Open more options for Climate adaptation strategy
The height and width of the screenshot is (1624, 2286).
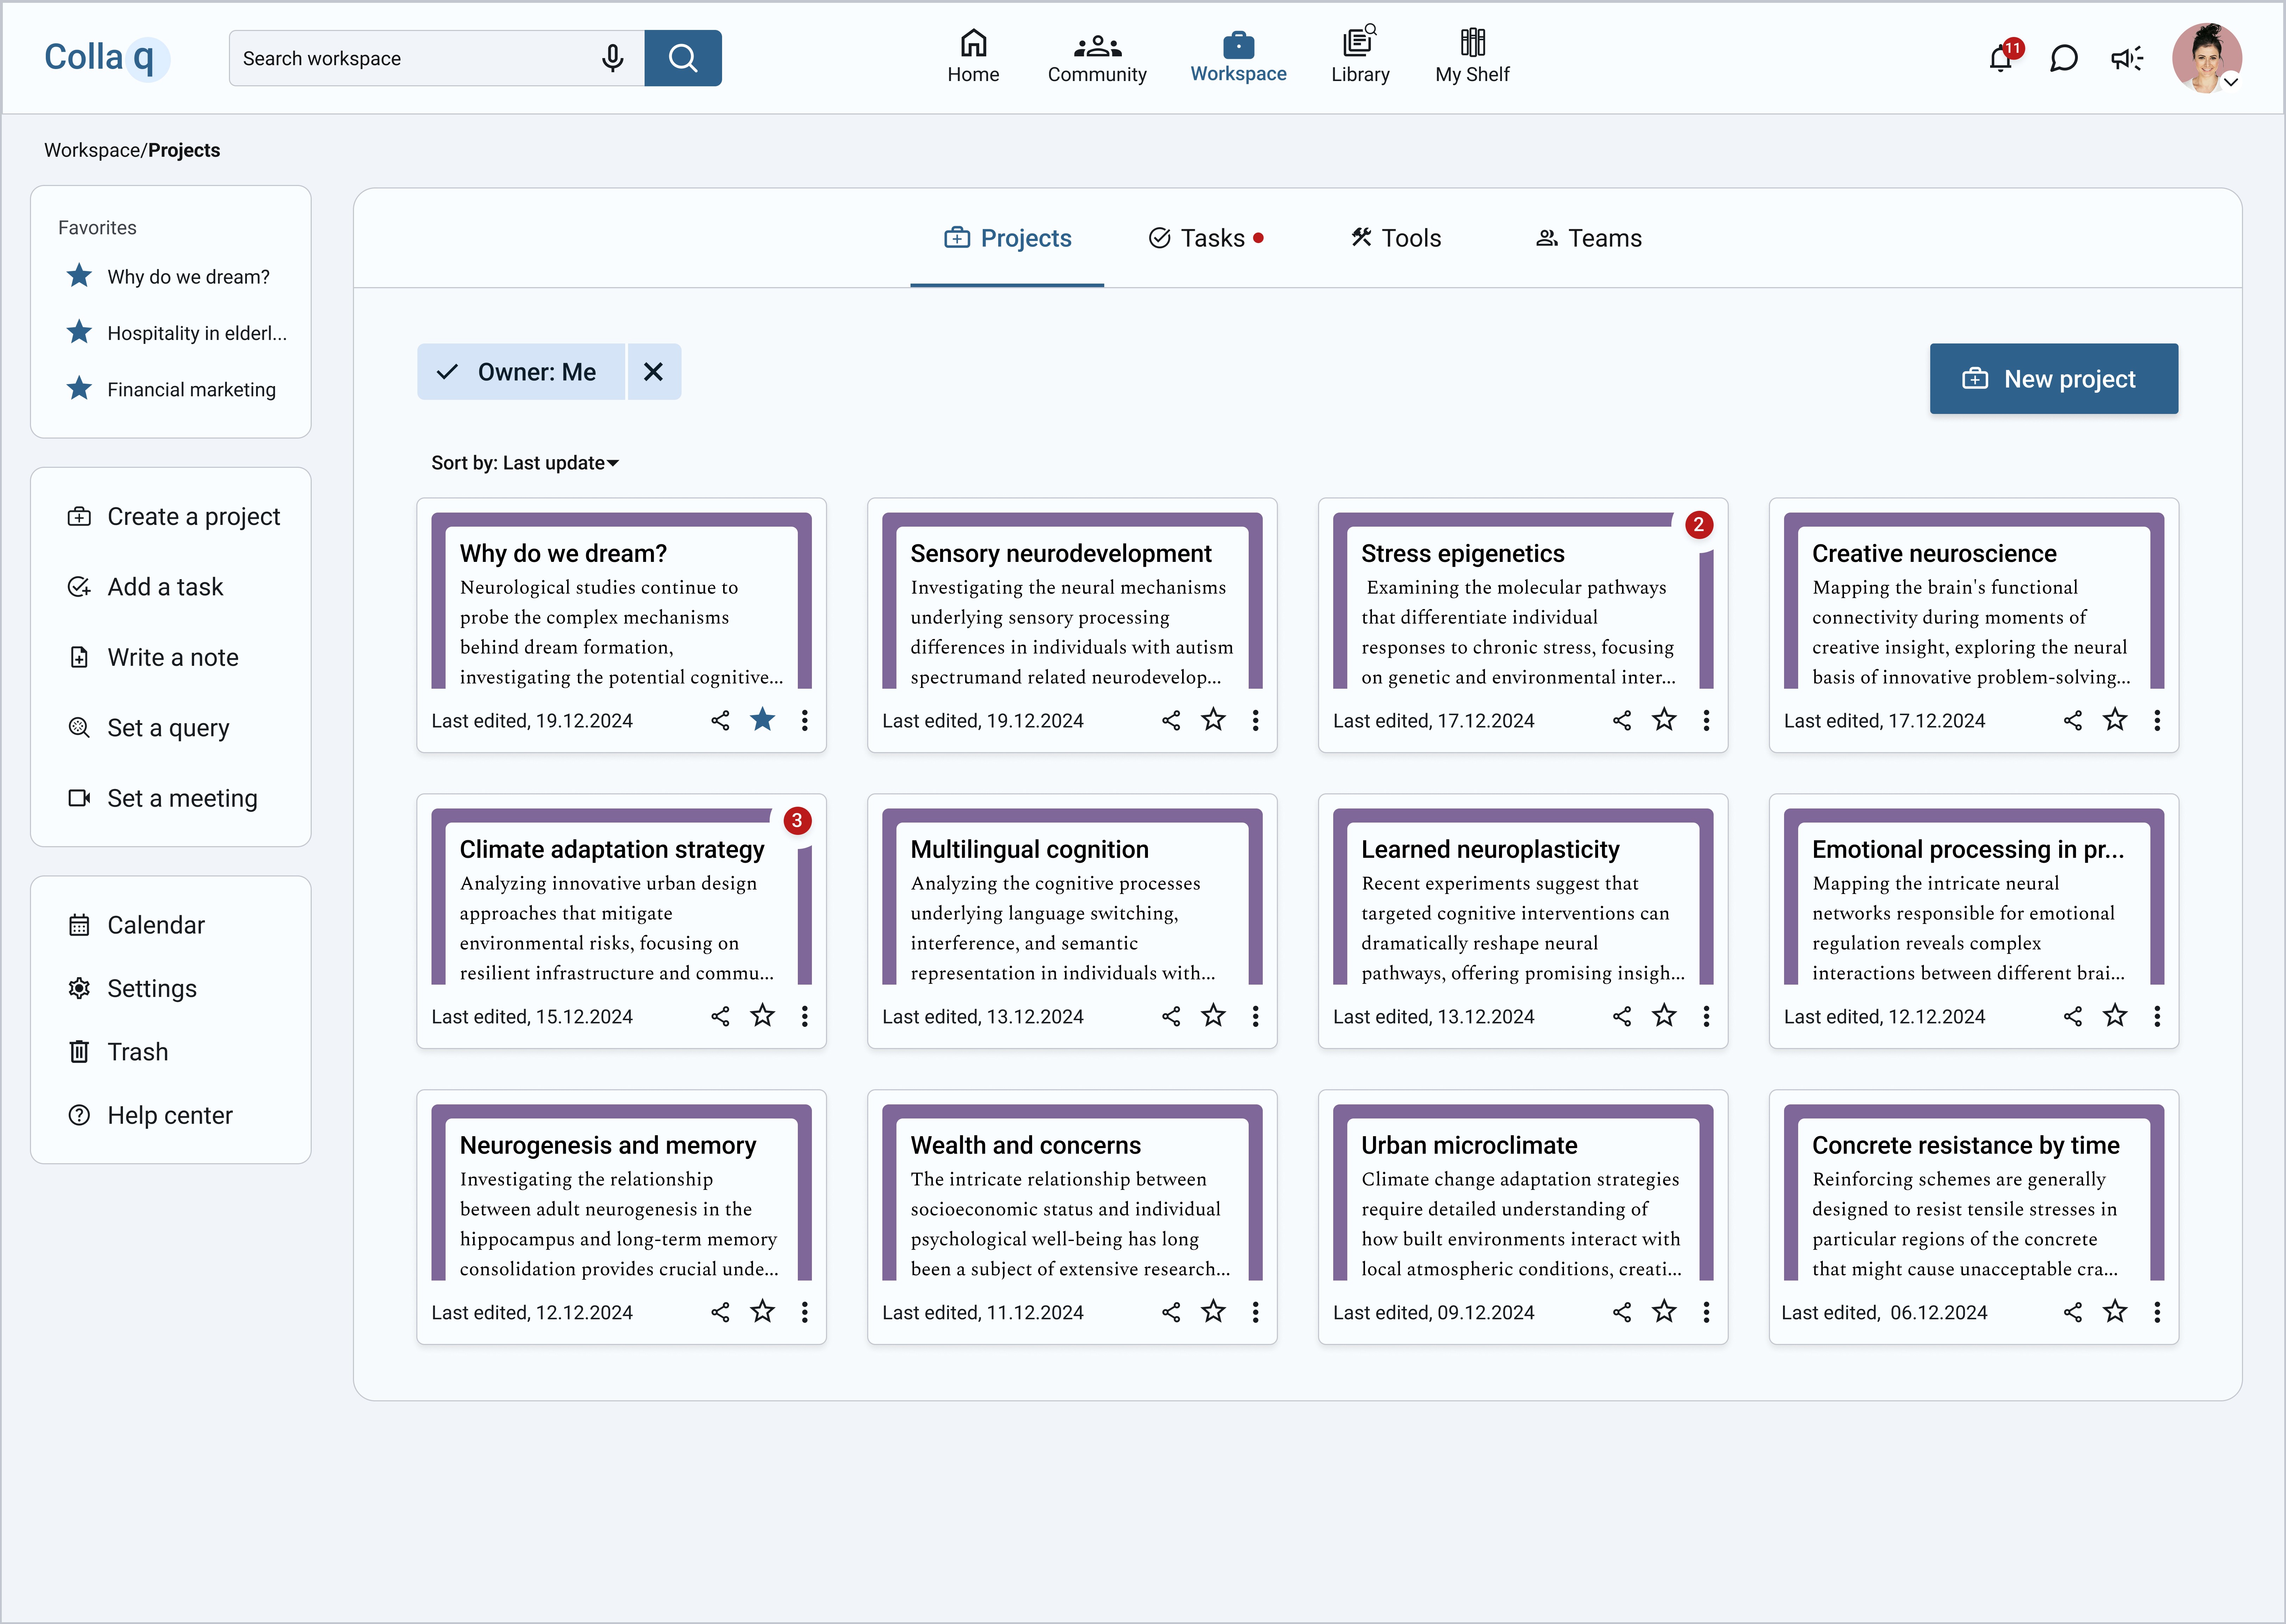click(805, 1016)
